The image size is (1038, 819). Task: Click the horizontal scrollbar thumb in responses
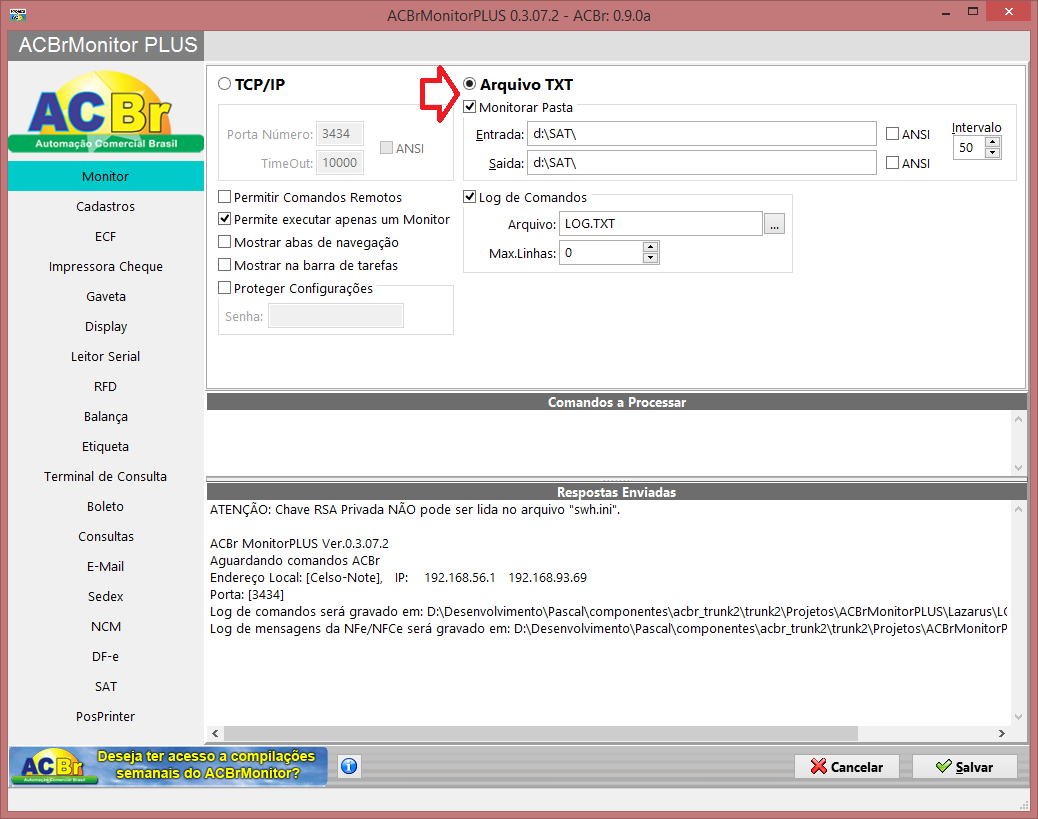point(541,734)
